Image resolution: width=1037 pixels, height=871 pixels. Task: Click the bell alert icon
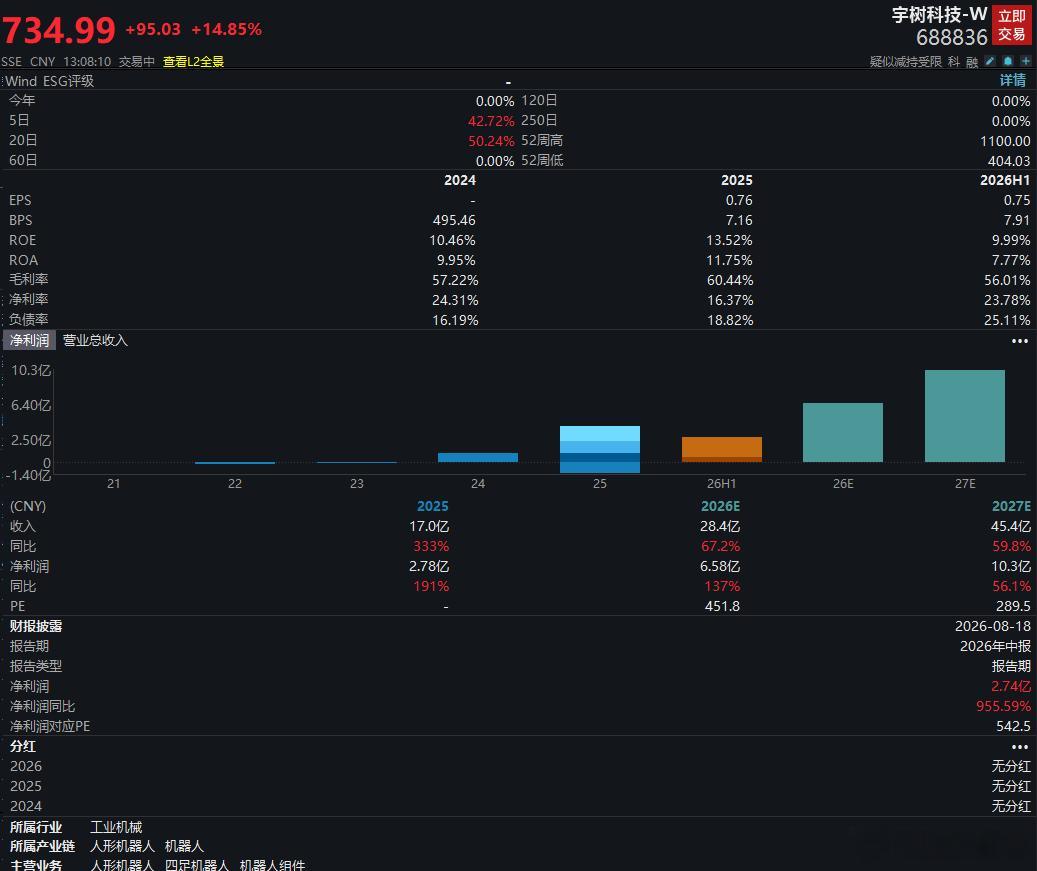[x=1008, y=61]
